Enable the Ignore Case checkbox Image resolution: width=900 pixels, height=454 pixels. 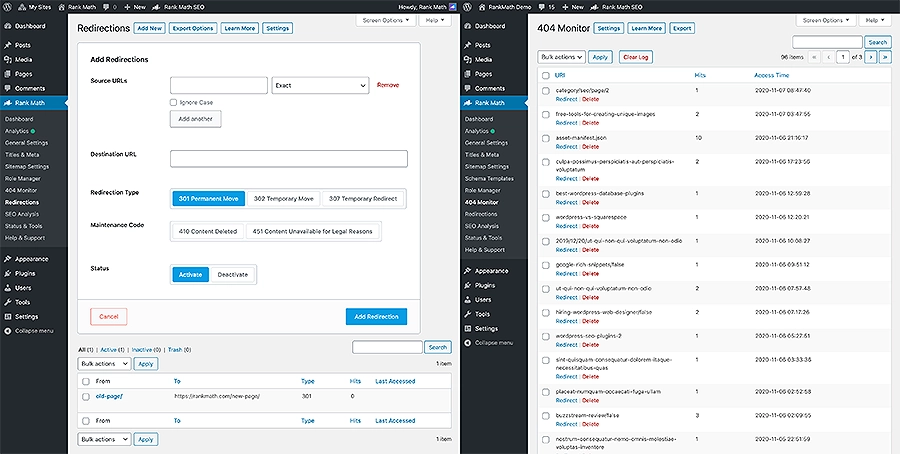pos(174,102)
